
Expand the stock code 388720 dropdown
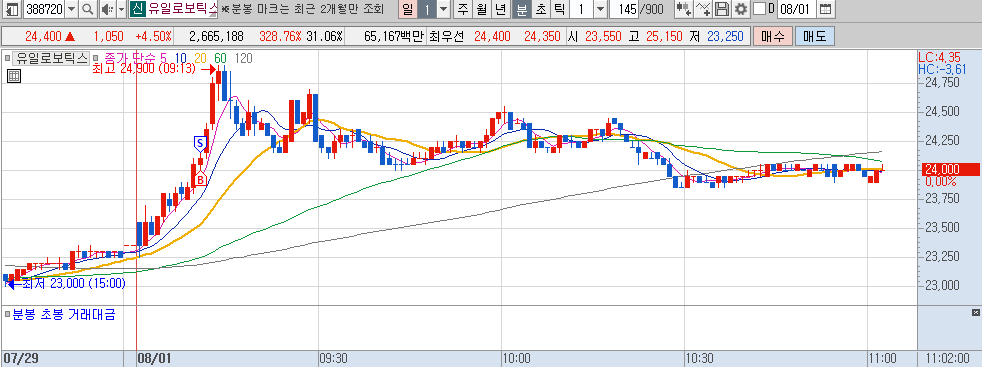[71, 9]
